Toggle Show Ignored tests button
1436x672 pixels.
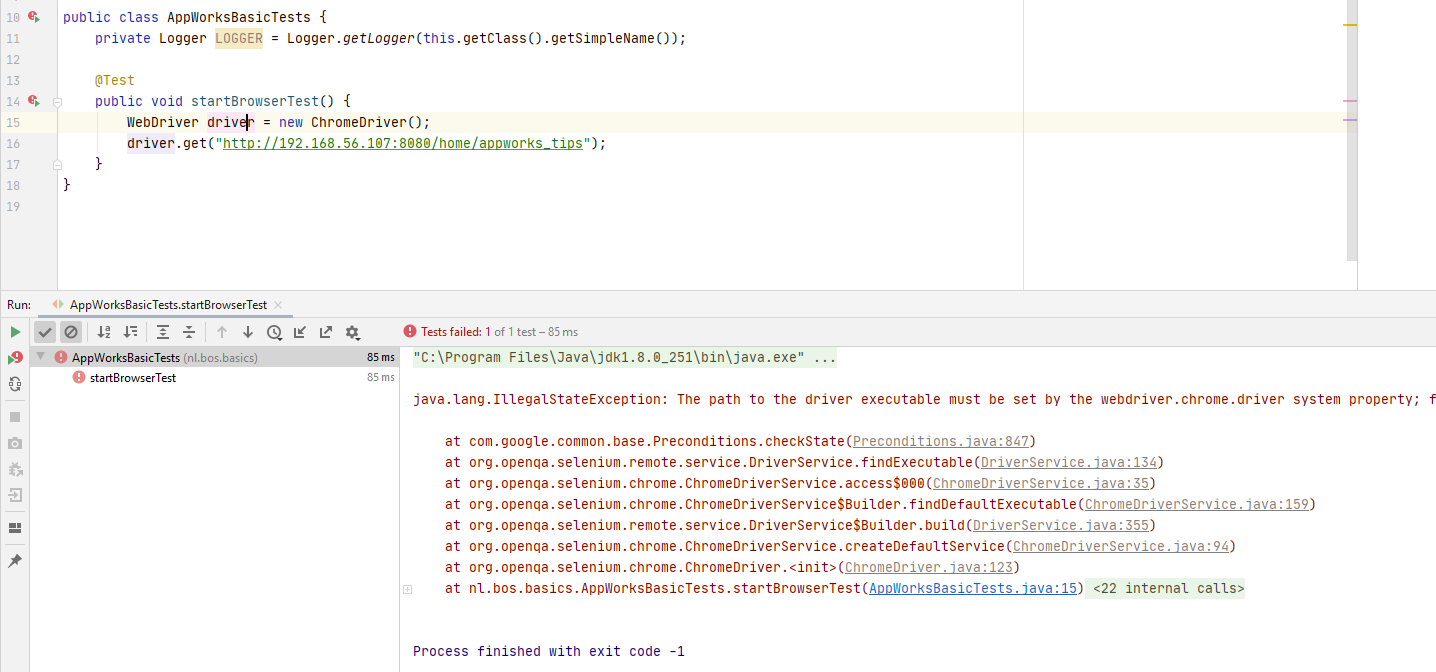tap(70, 332)
